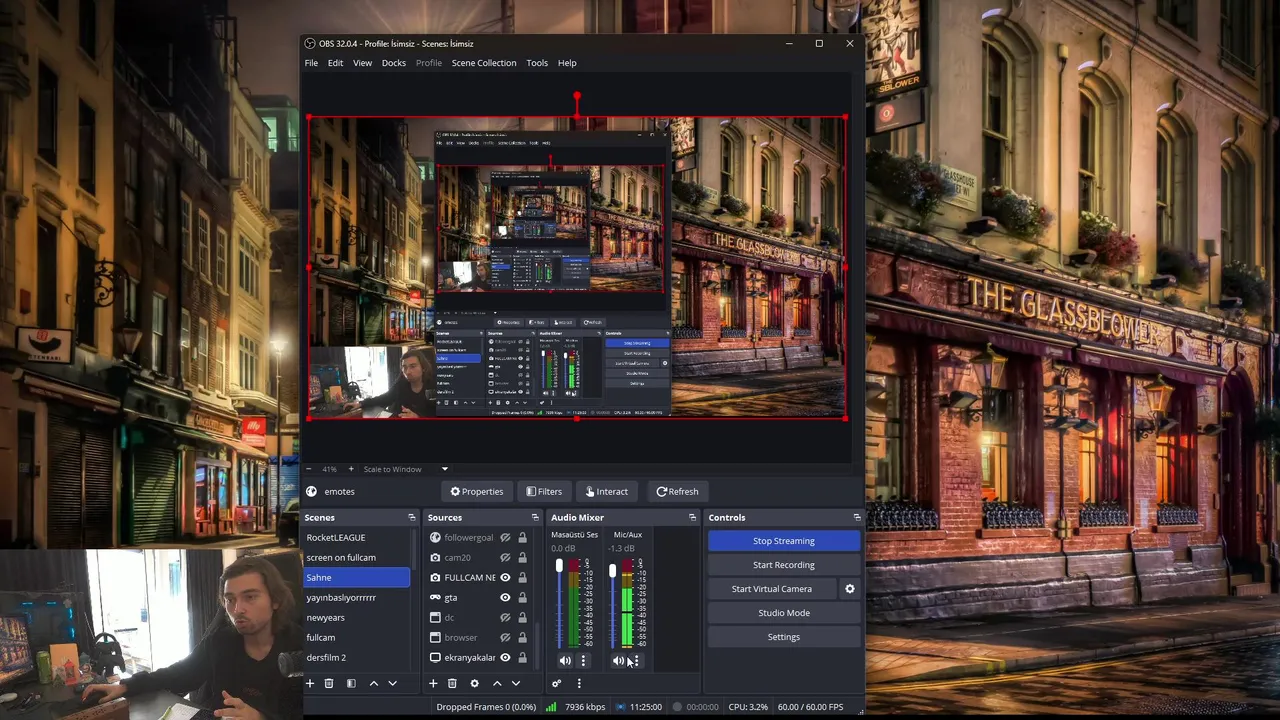This screenshot has height=720, width=1280.
Task: Open selected source properties gear
Action: [x=474, y=683]
